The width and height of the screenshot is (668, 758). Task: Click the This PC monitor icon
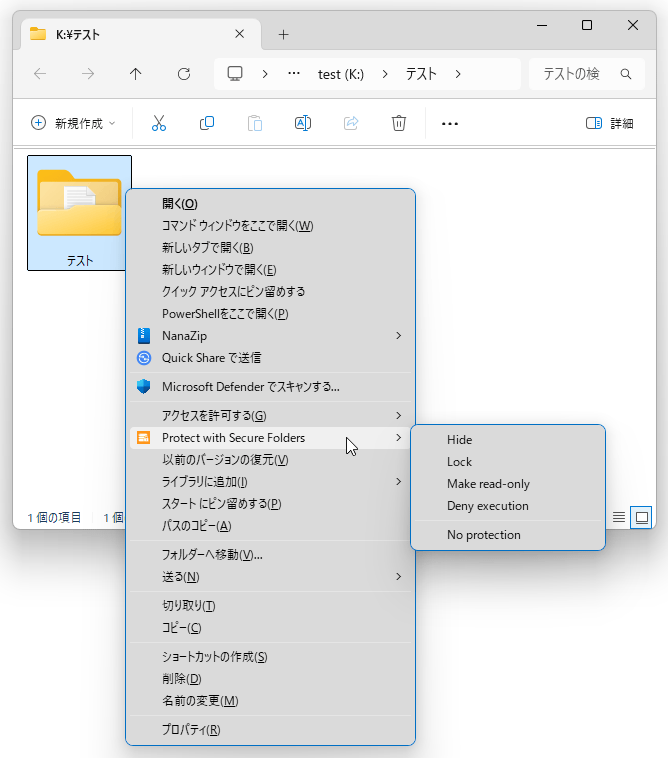(x=235, y=73)
